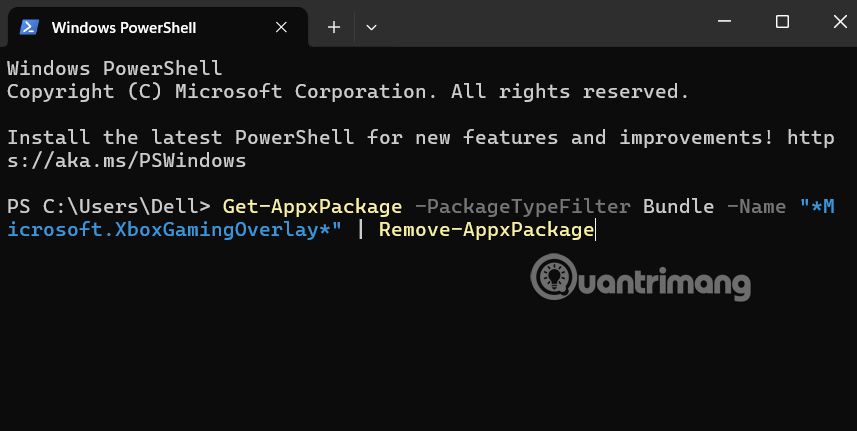
Task: Click the pipe symbol before Remove-AppxPackage
Action: tap(360, 230)
